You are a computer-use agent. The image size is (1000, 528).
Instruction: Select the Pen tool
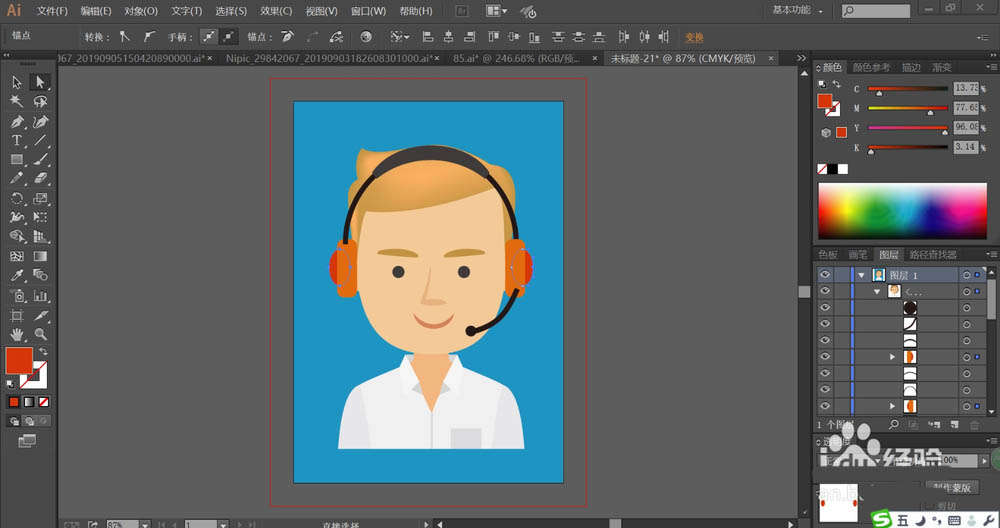[17, 121]
